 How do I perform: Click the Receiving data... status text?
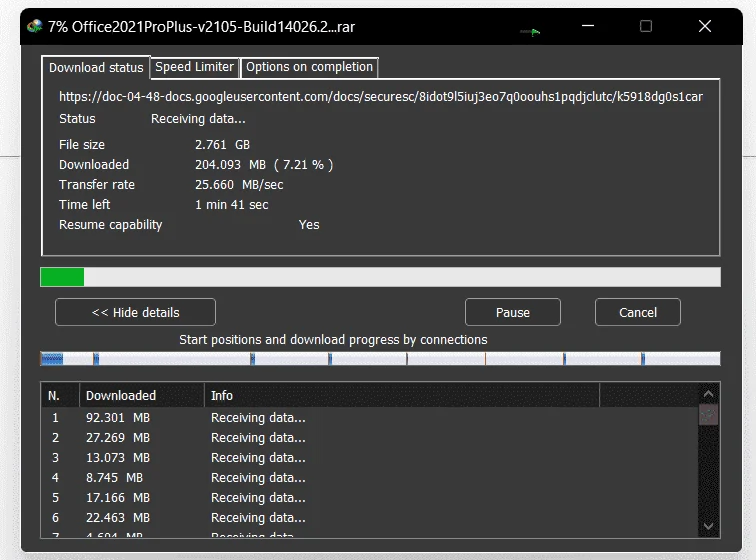198,119
